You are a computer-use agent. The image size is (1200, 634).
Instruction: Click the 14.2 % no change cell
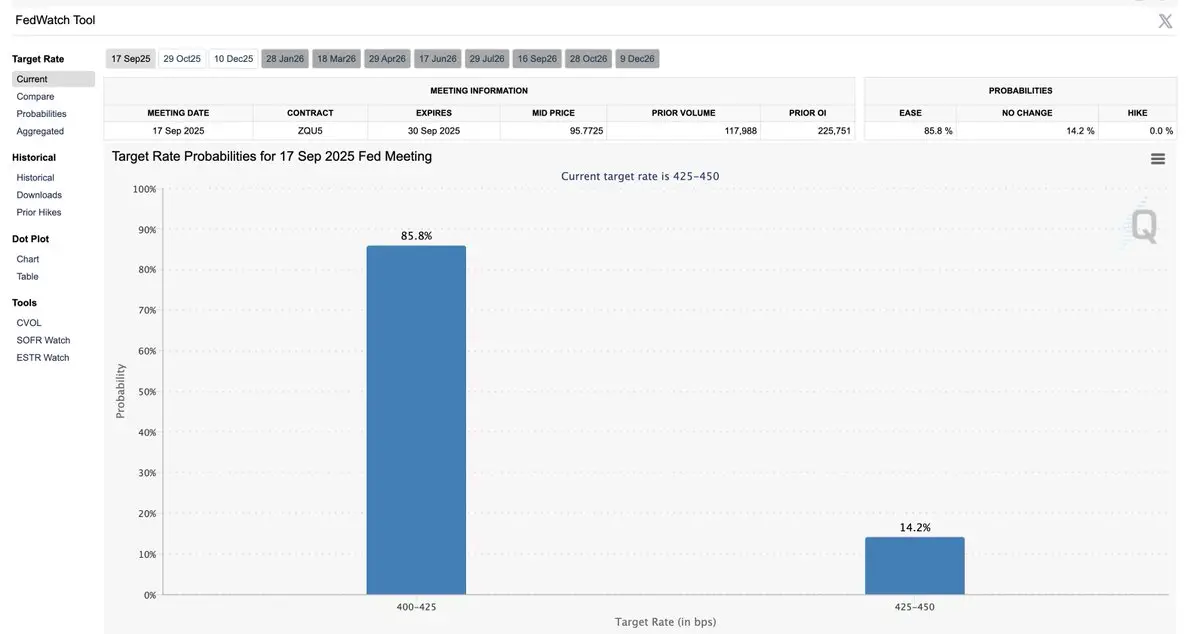pos(1027,131)
